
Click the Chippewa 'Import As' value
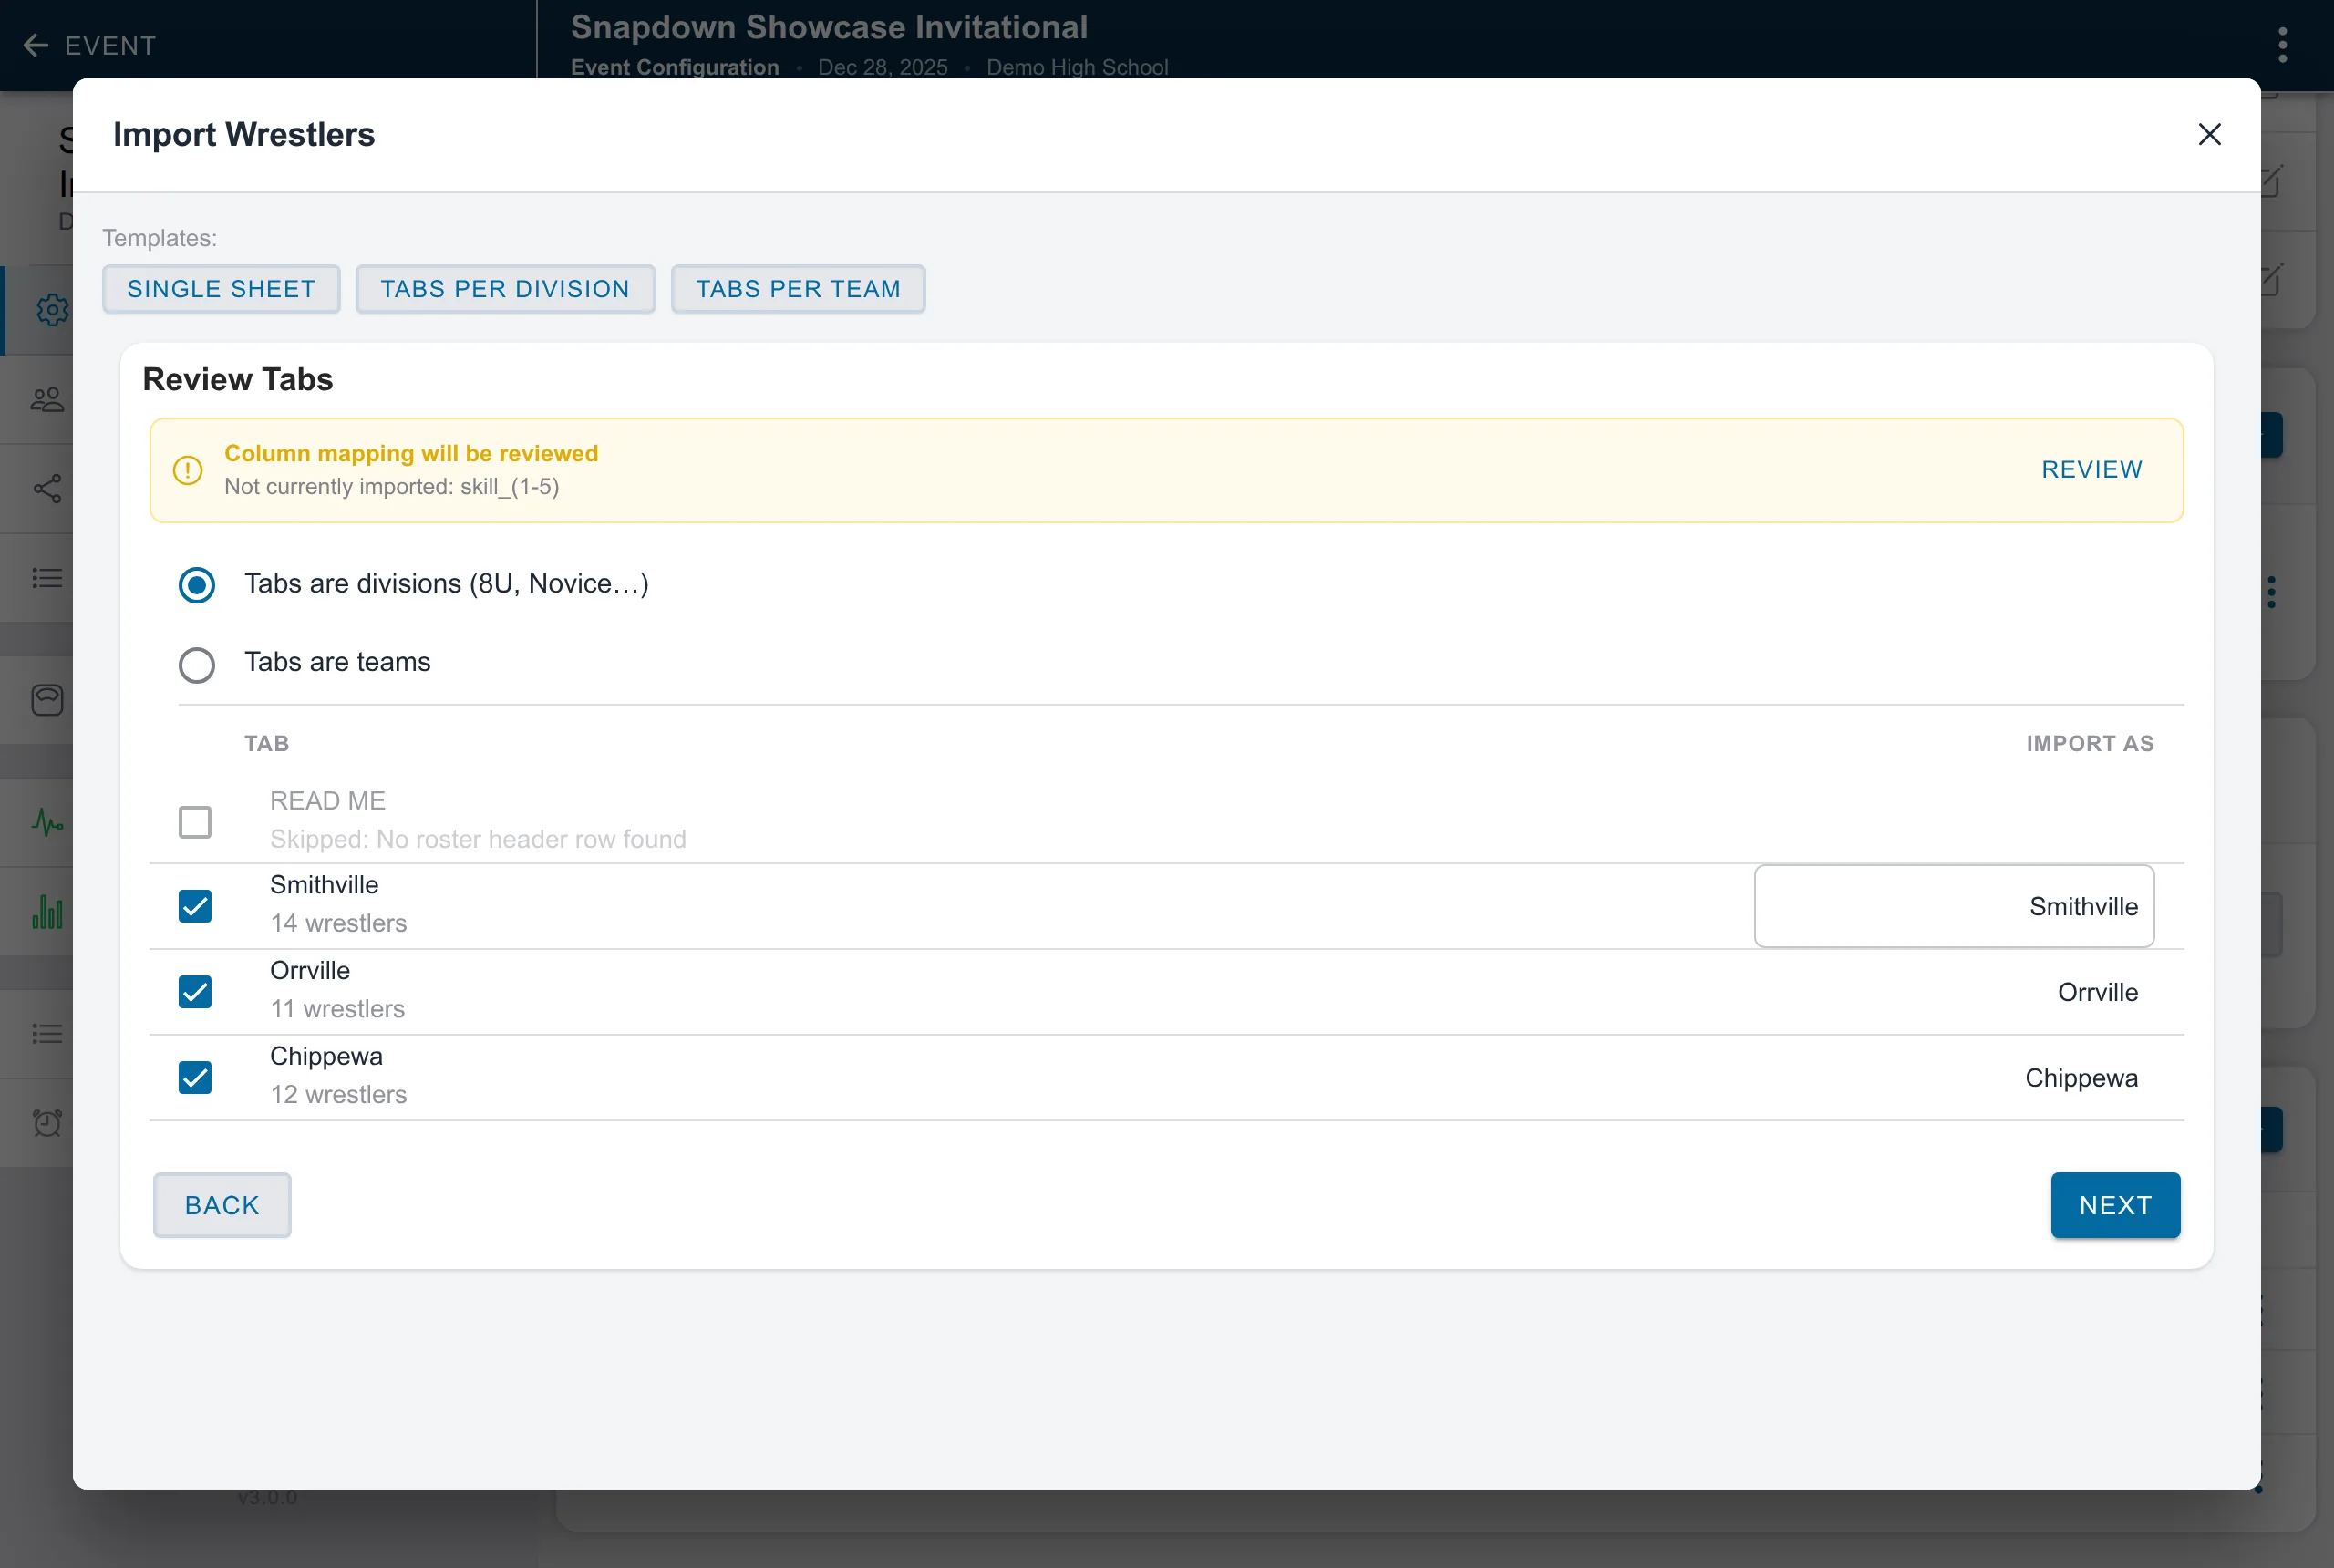2081,1078
